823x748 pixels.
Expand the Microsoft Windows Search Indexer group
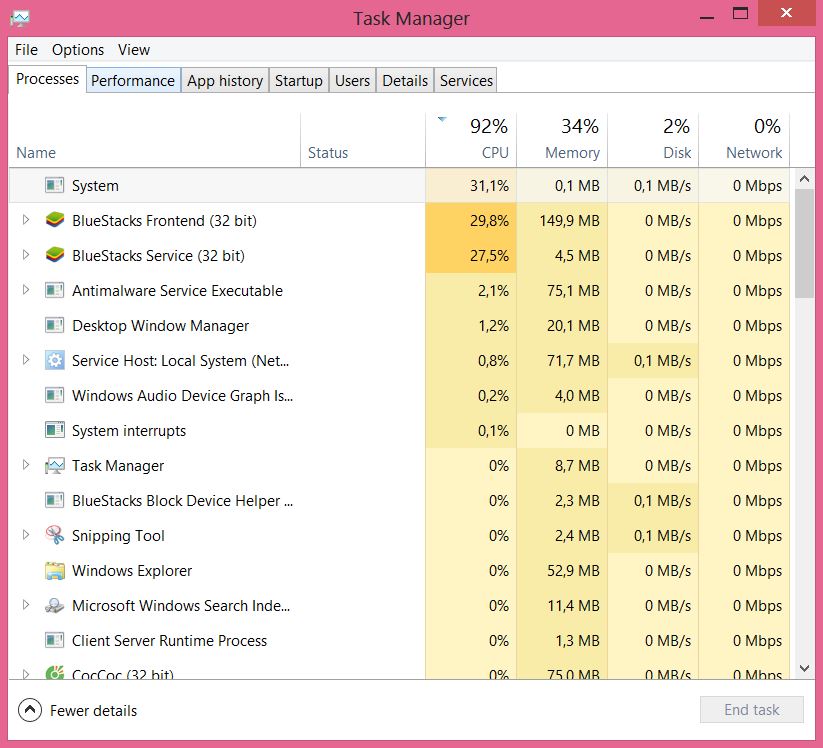26,605
